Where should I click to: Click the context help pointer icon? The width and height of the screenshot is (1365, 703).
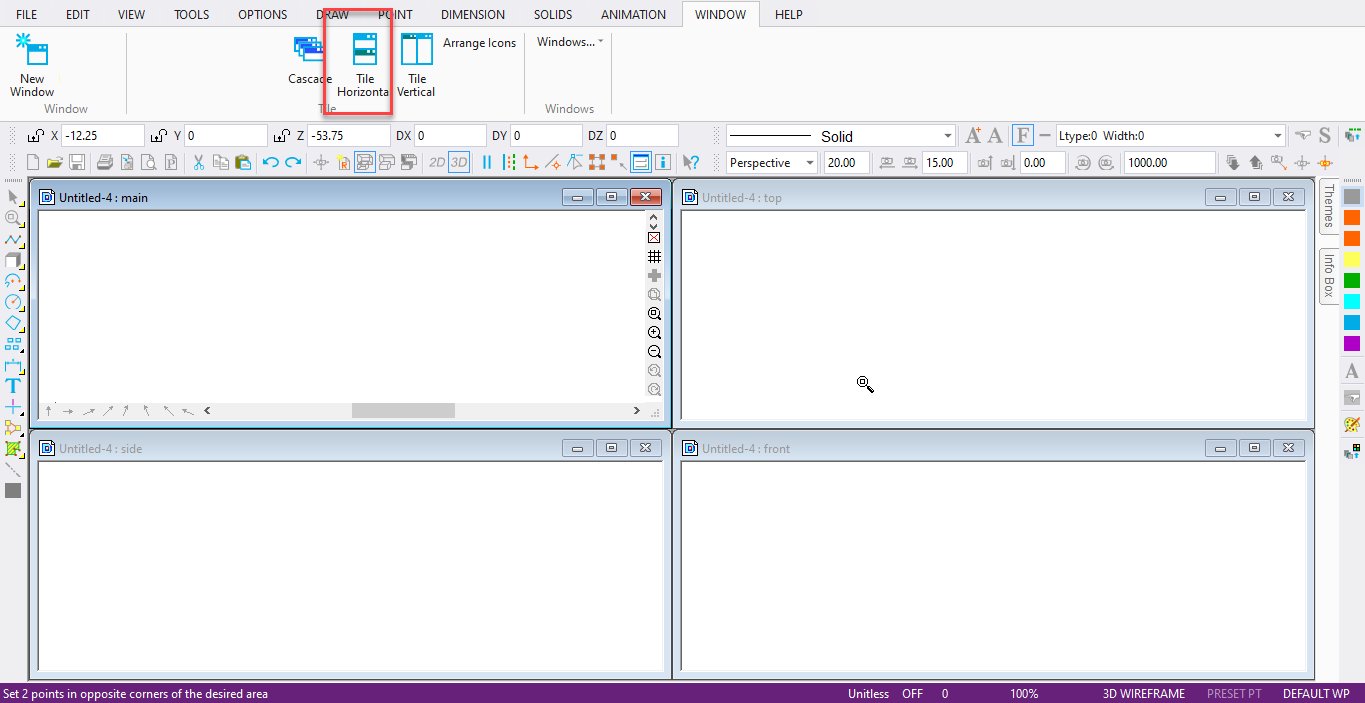[690, 162]
